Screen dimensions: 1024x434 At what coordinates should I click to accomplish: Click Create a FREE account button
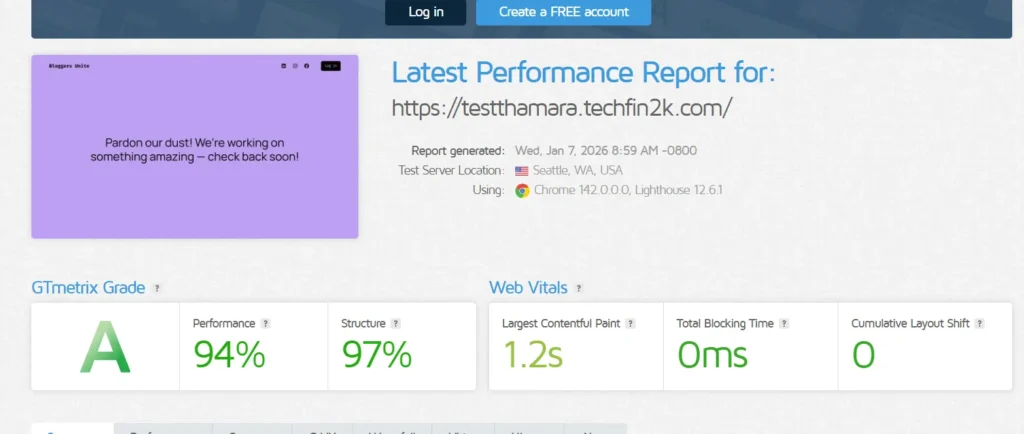coord(564,12)
